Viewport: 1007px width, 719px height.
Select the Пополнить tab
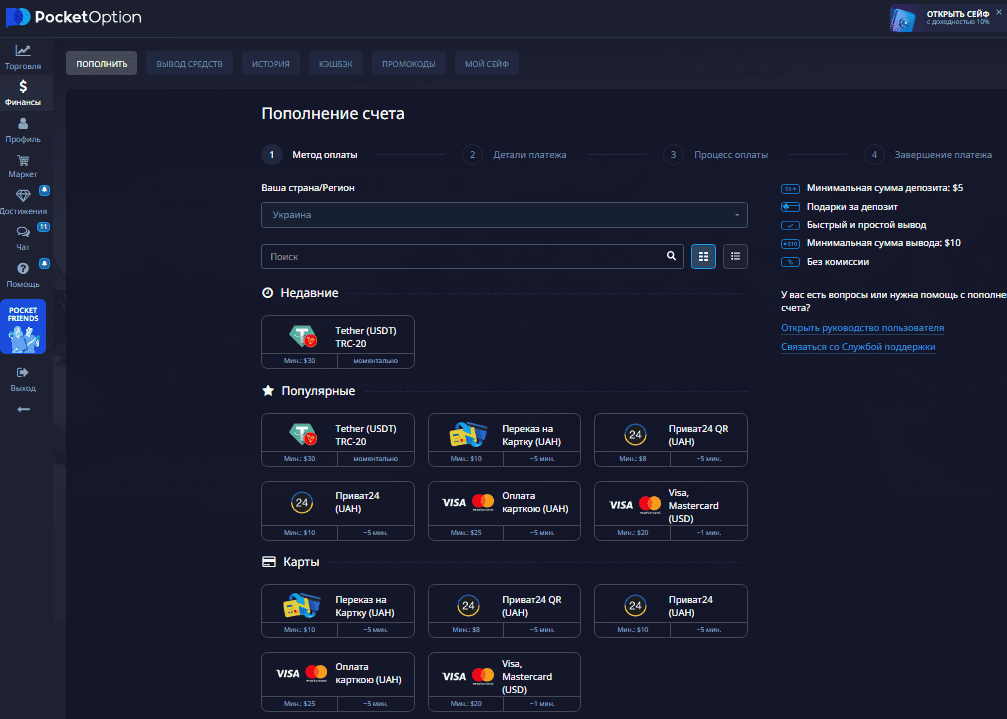[x=101, y=64]
